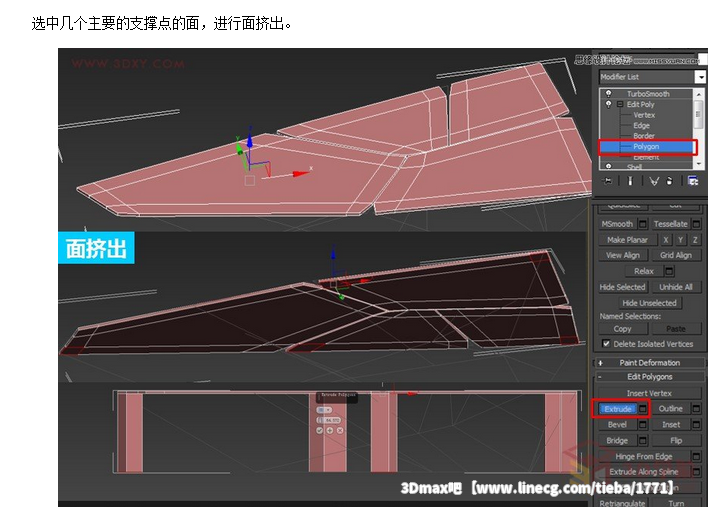This screenshot has height=507, width=713.
Task: Open Inset settings box
Action: 696,425
